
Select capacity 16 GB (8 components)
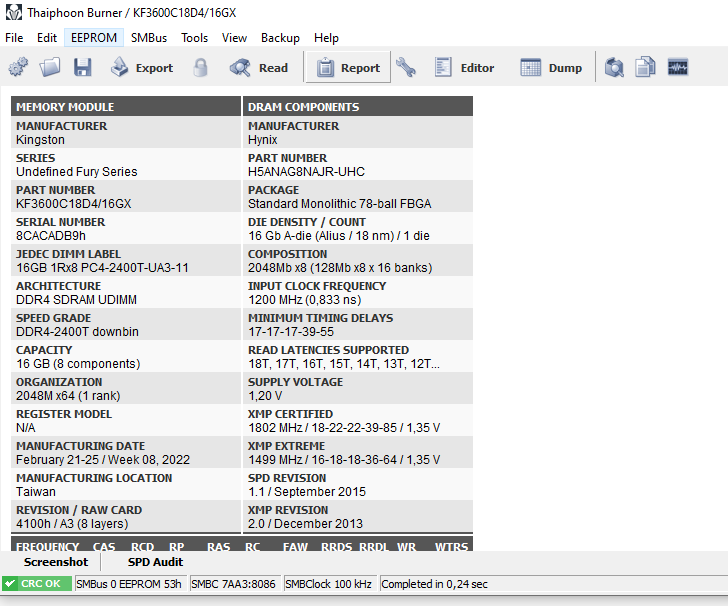78,364
